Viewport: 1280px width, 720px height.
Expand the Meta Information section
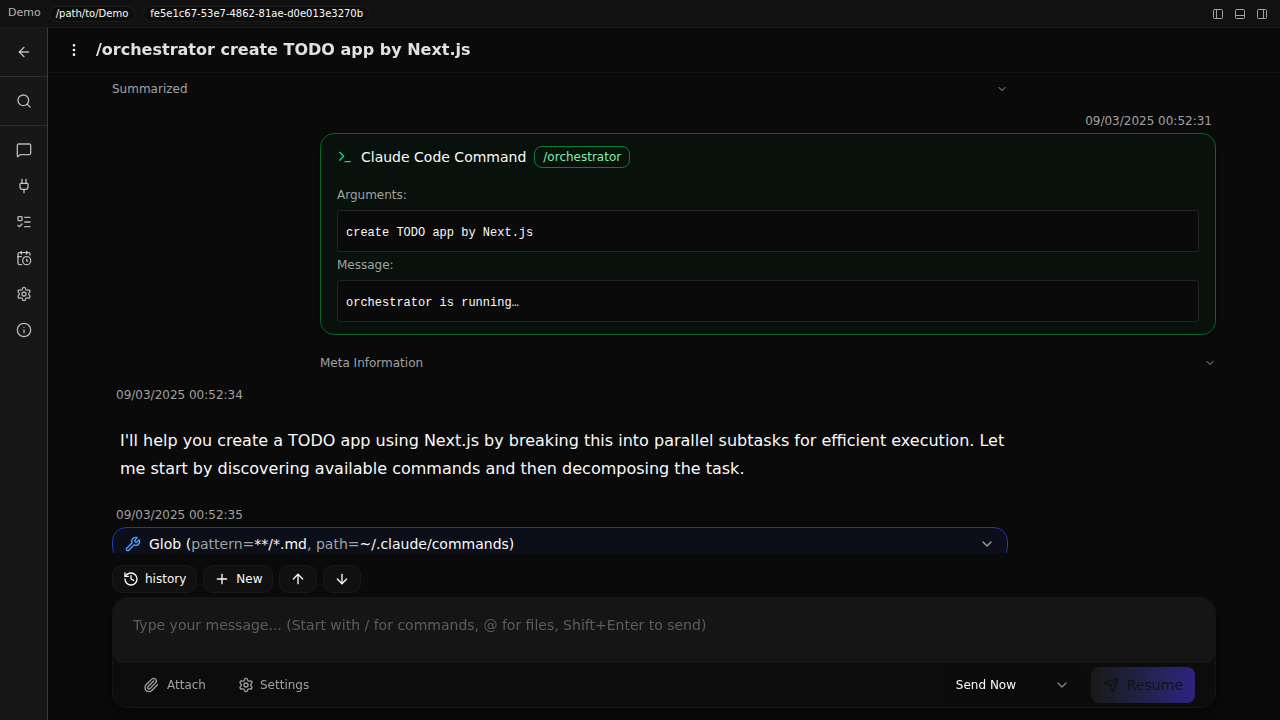point(1210,363)
